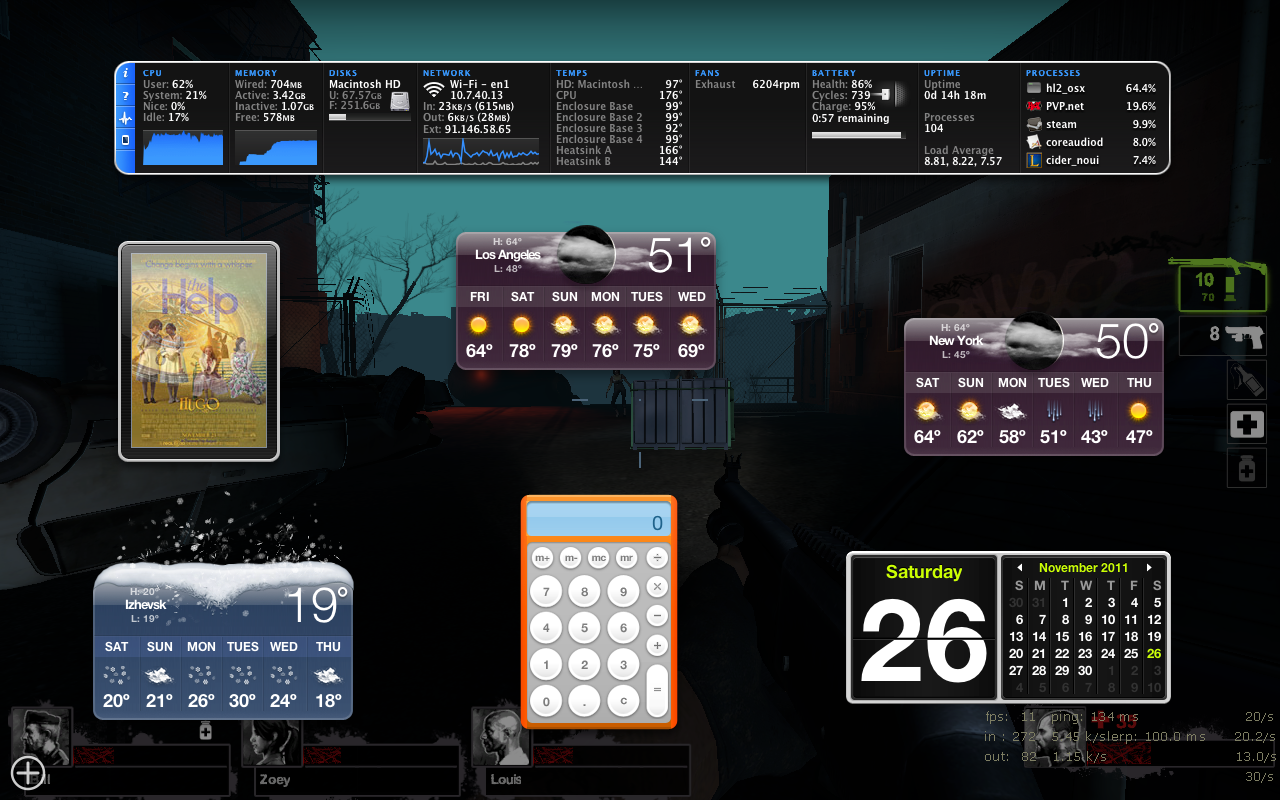Click the New York city name
Viewport: 1280px width, 800px height.
point(956,341)
